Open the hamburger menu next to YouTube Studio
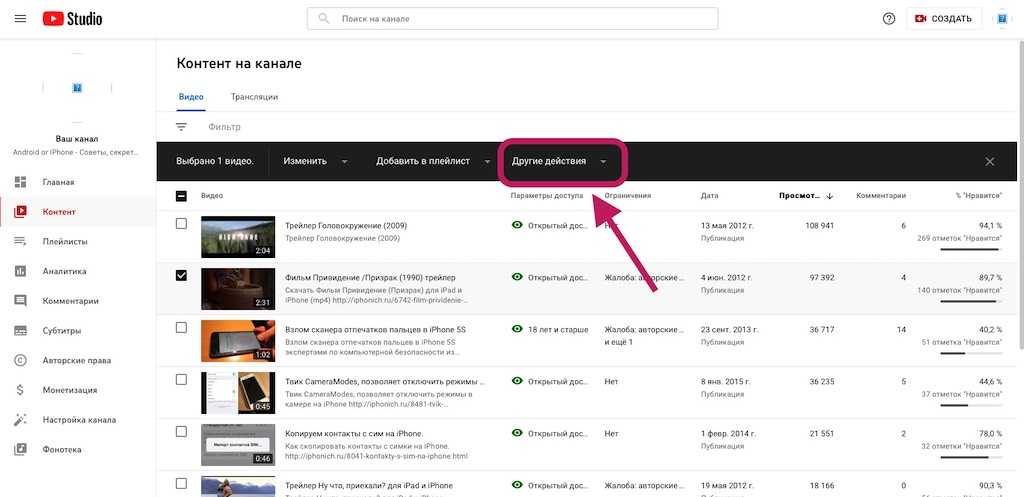 [x=20, y=19]
